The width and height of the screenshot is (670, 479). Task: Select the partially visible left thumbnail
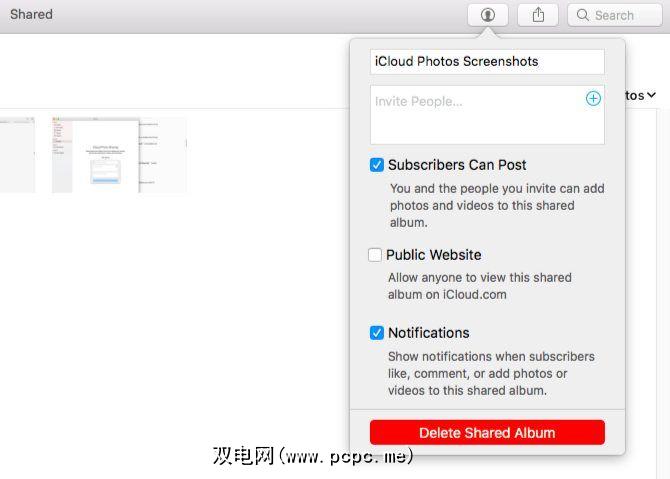[17, 155]
